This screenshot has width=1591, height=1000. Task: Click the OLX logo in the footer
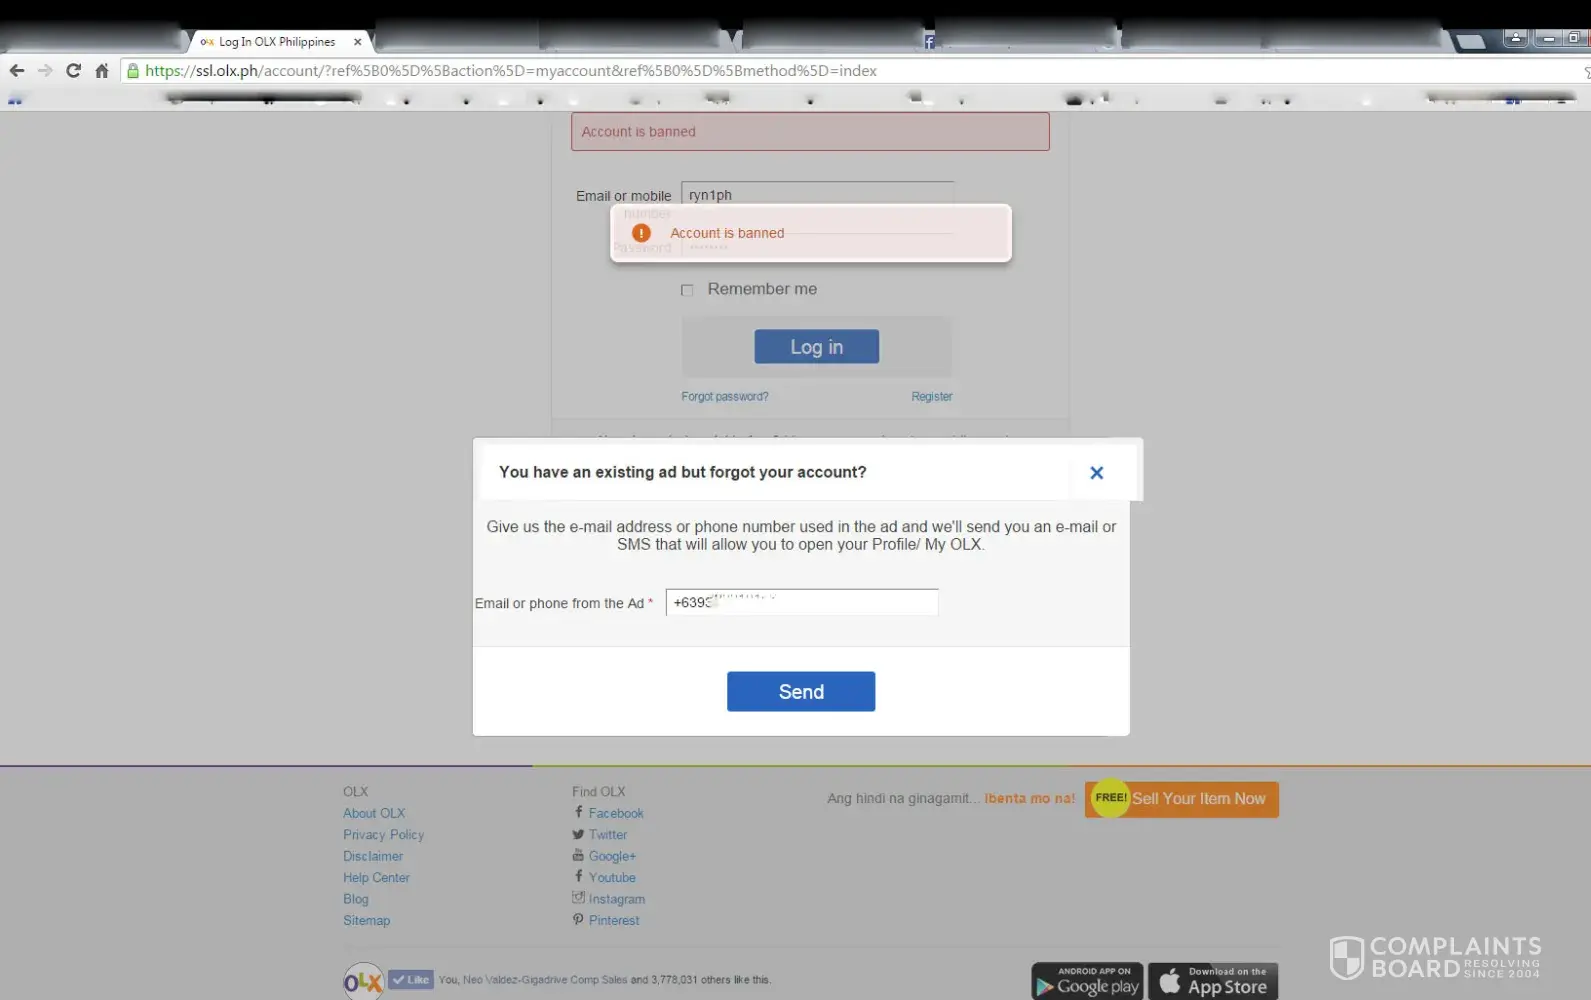[364, 982]
